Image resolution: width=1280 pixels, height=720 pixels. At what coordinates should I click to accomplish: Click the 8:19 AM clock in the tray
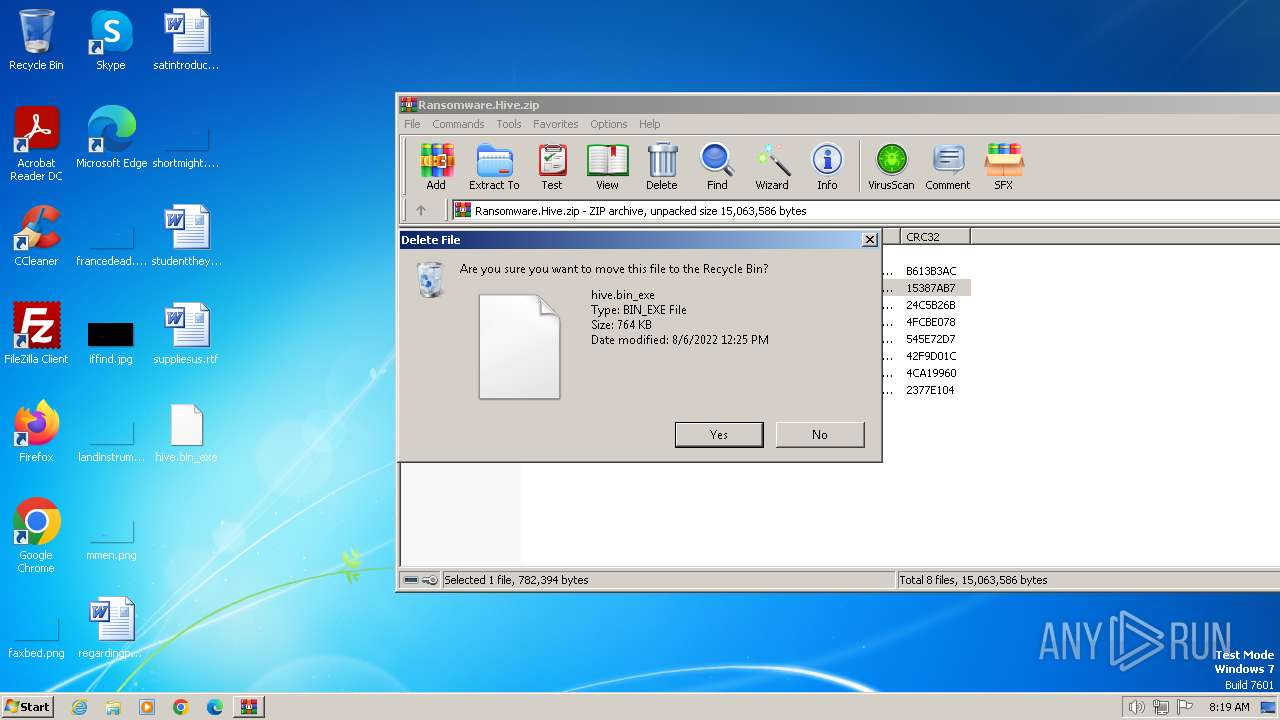click(x=1229, y=707)
